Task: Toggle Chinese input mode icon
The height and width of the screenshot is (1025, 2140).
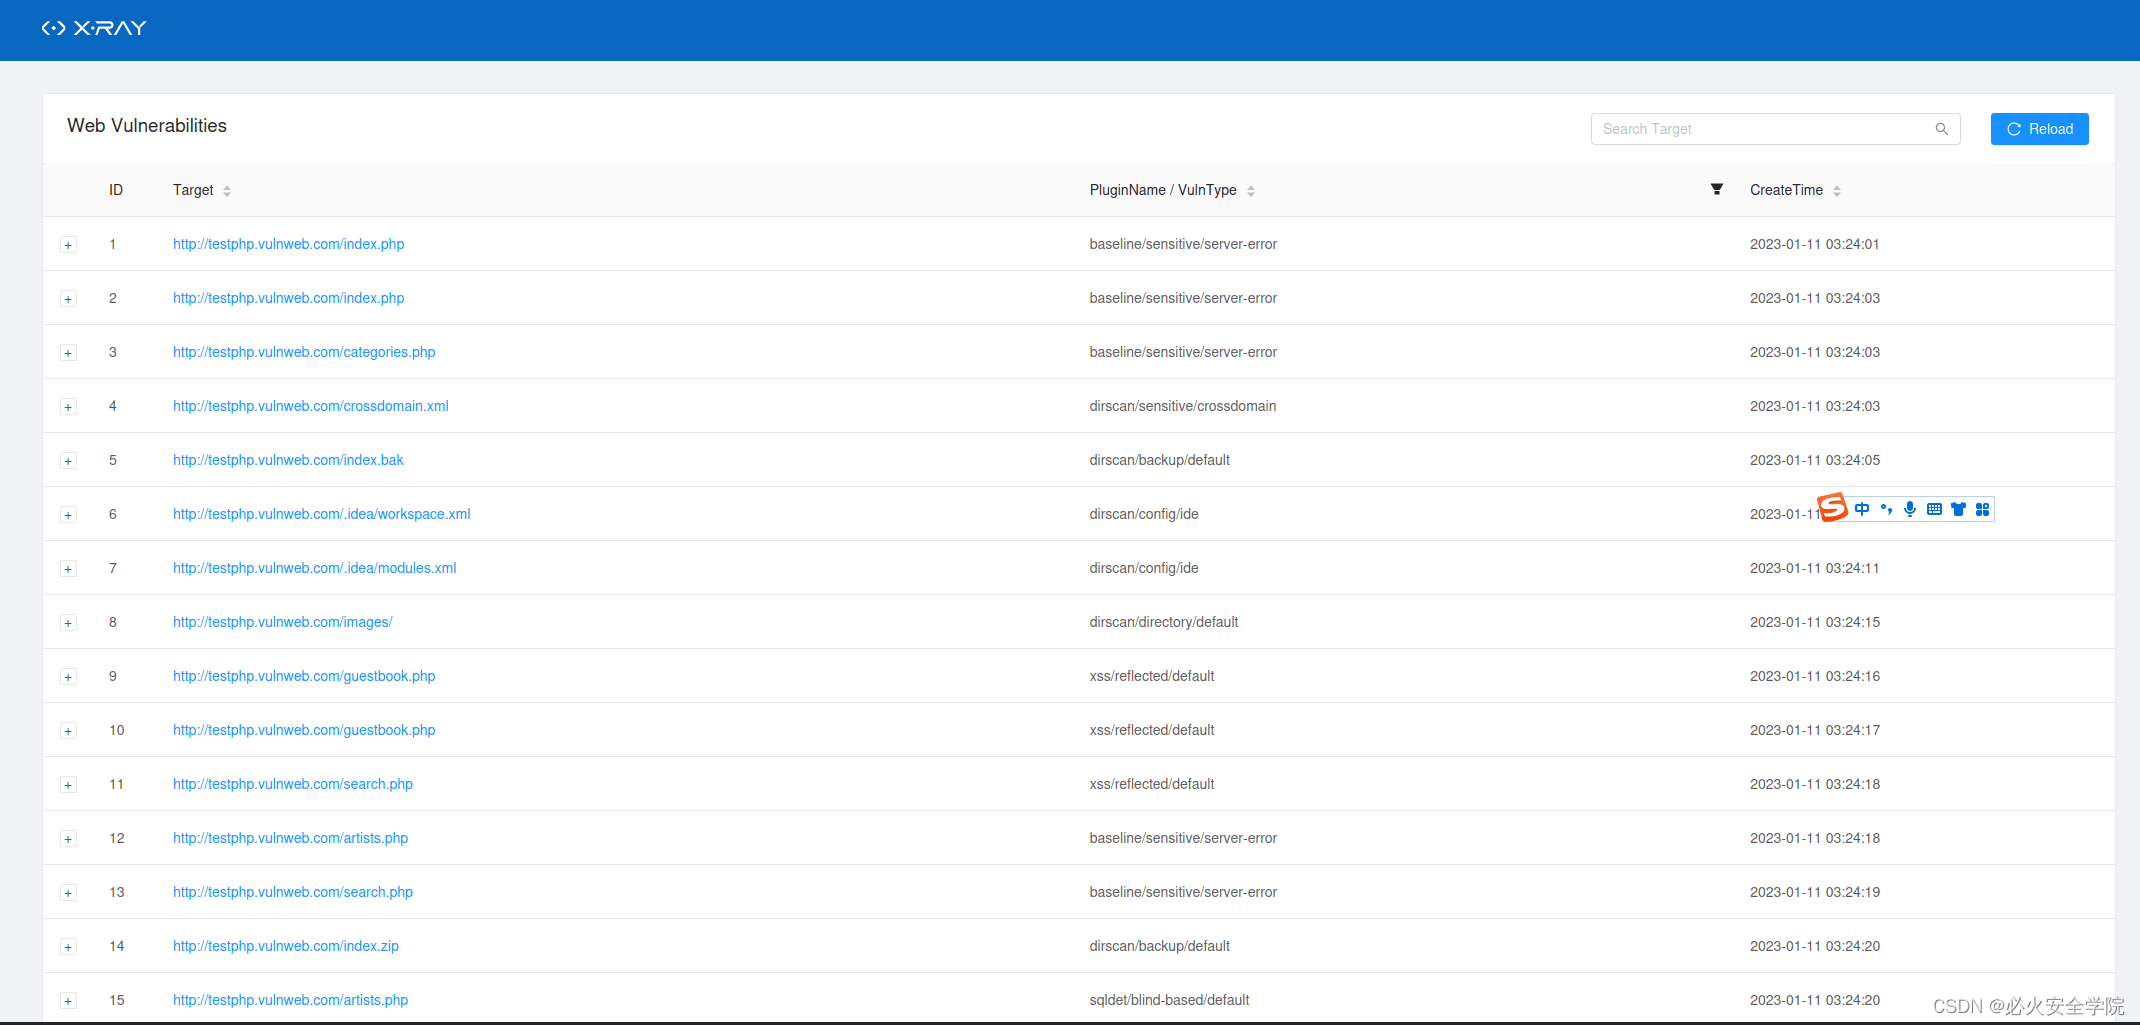Action: tap(1862, 509)
